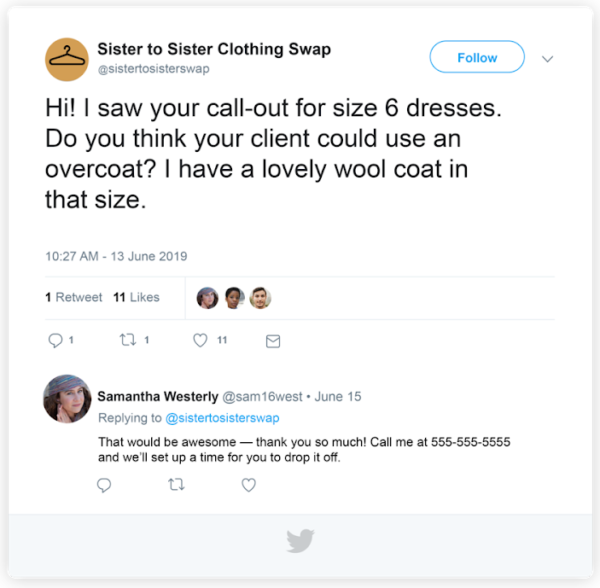This screenshot has height=588, width=600.
Task: Reply to Samantha Westerly's comment via bubble icon
Action: (x=104, y=485)
